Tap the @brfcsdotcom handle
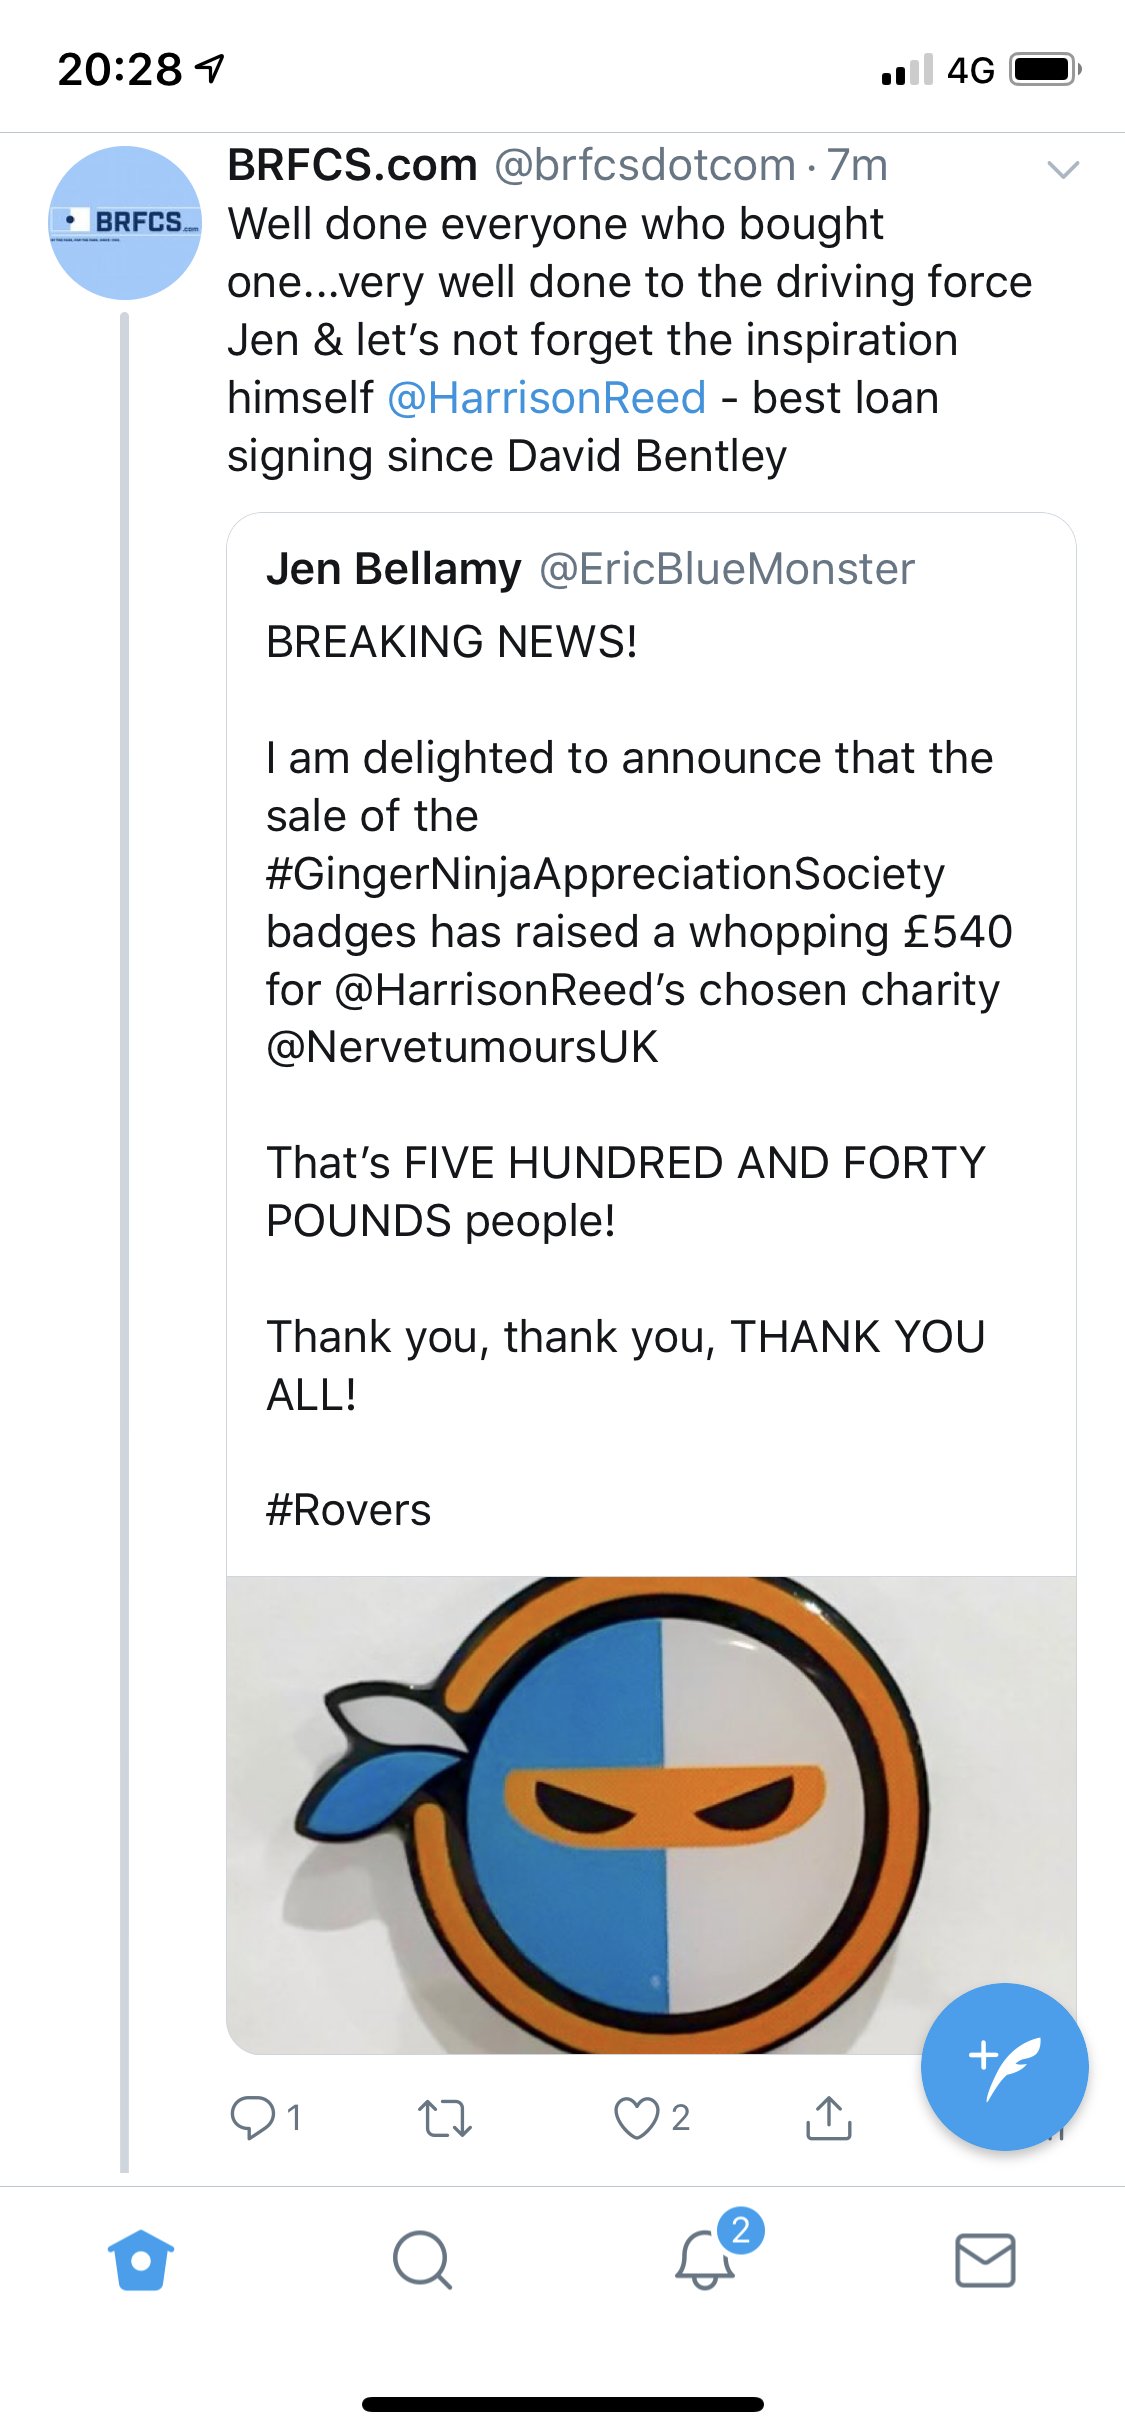 (x=645, y=165)
